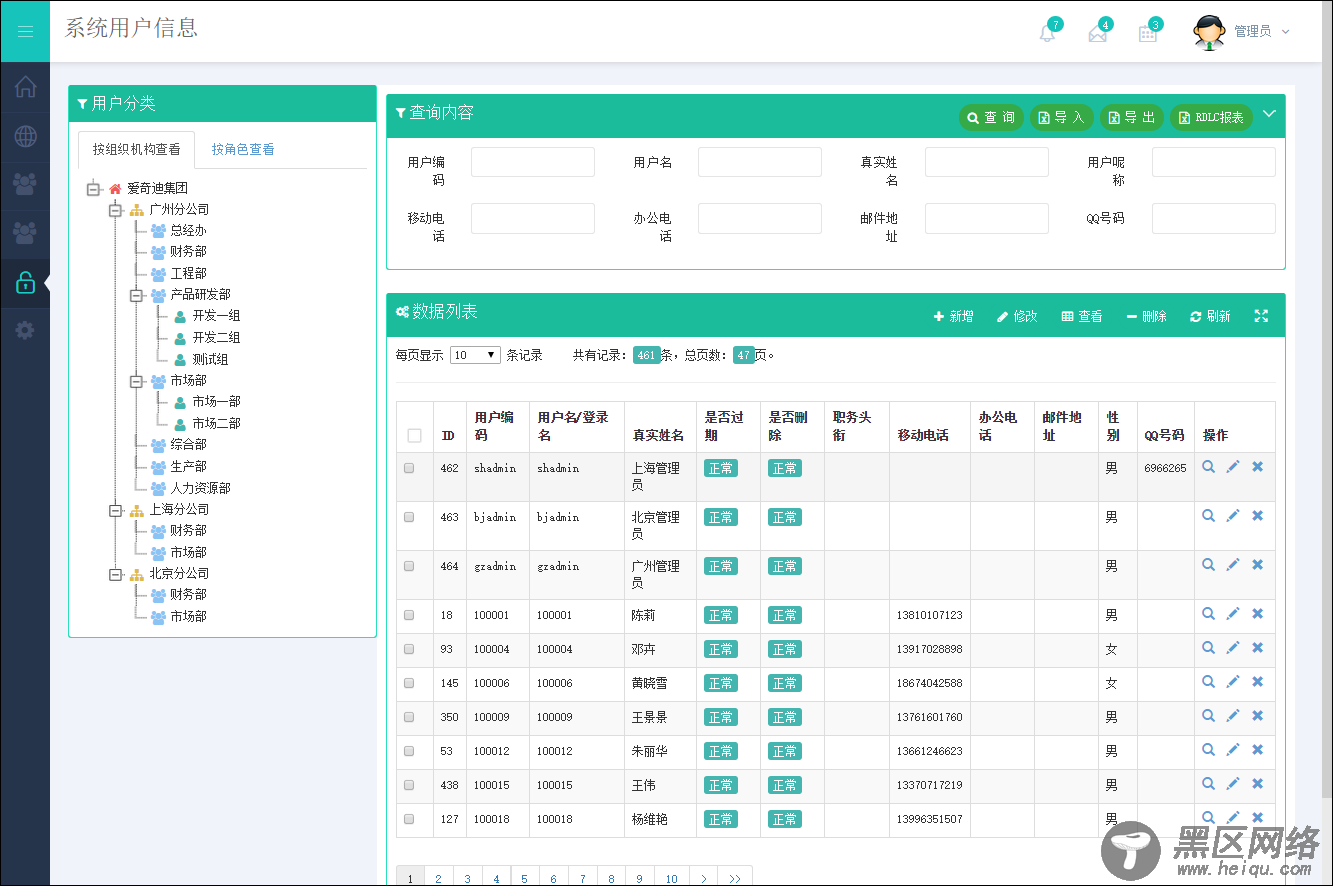Check the row checkbox for 朱丽华
This screenshot has height=886, width=1333.
pyautogui.click(x=409, y=751)
